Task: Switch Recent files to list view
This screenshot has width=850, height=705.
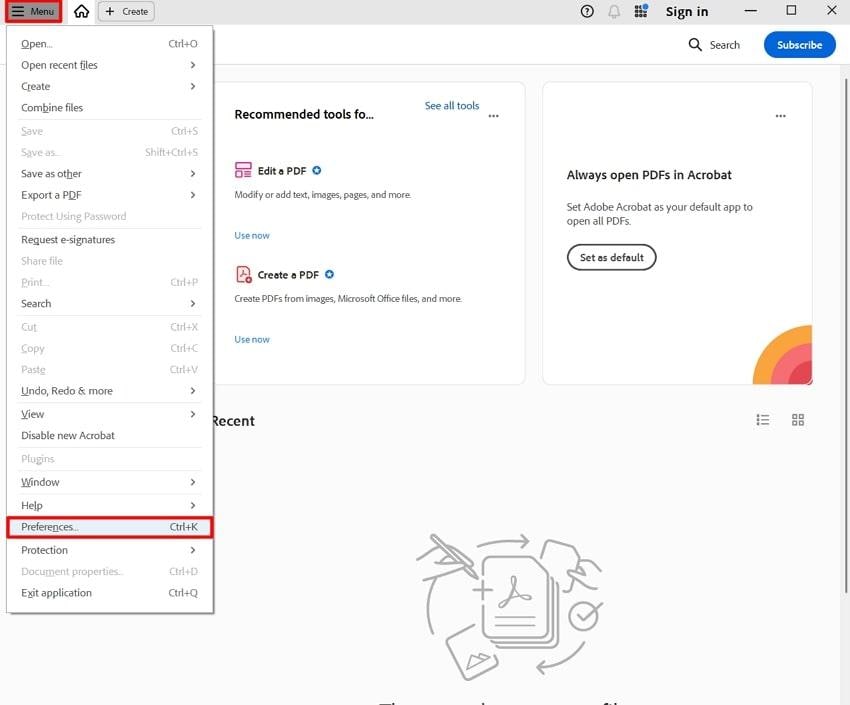Action: tap(762, 420)
